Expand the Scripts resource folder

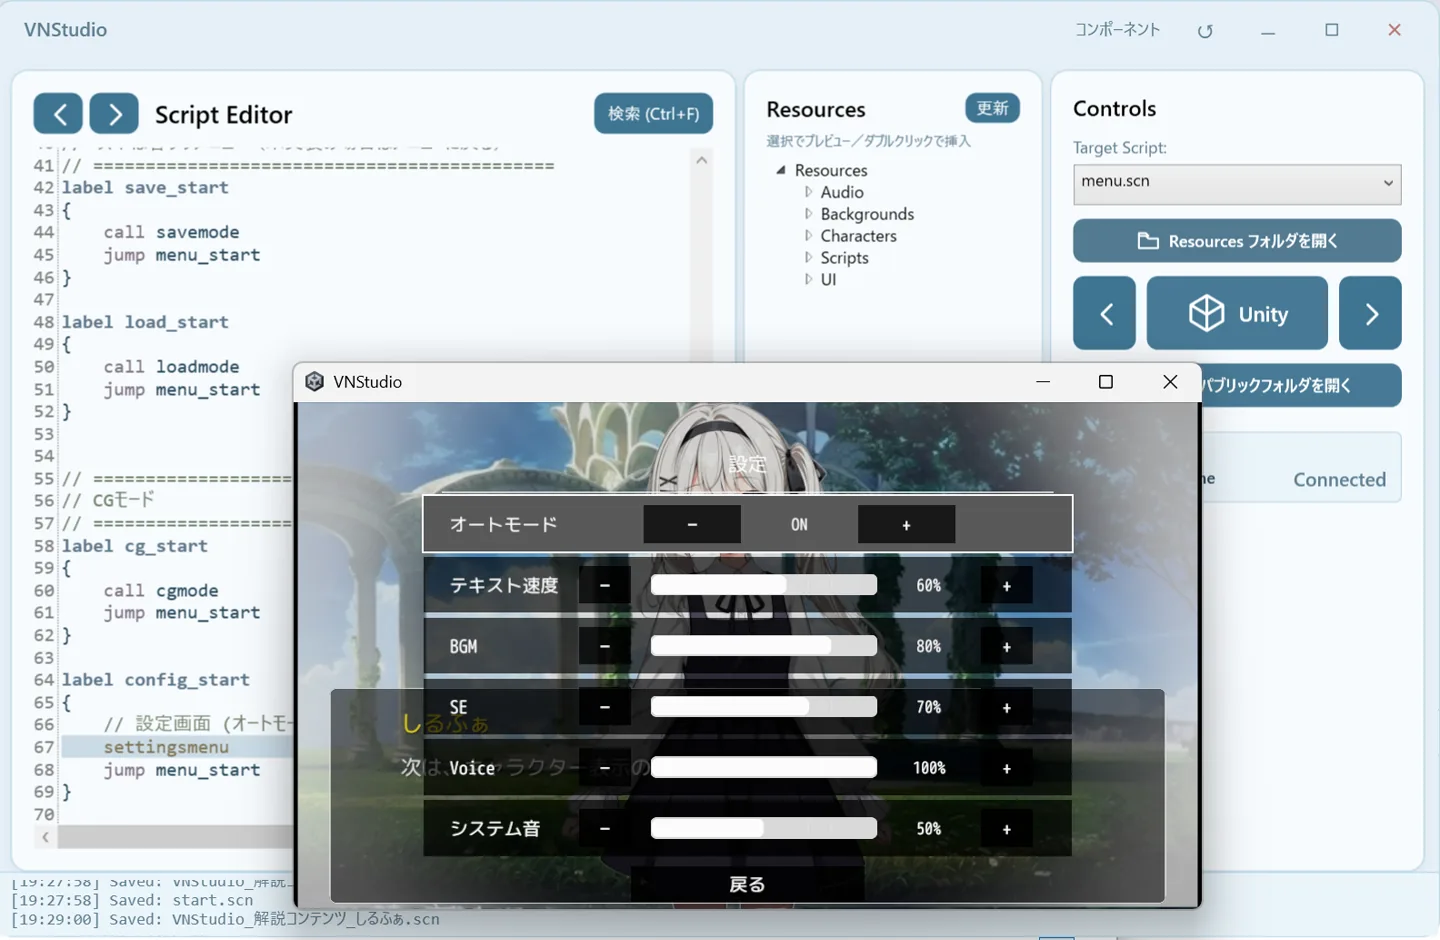[x=808, y=258]
